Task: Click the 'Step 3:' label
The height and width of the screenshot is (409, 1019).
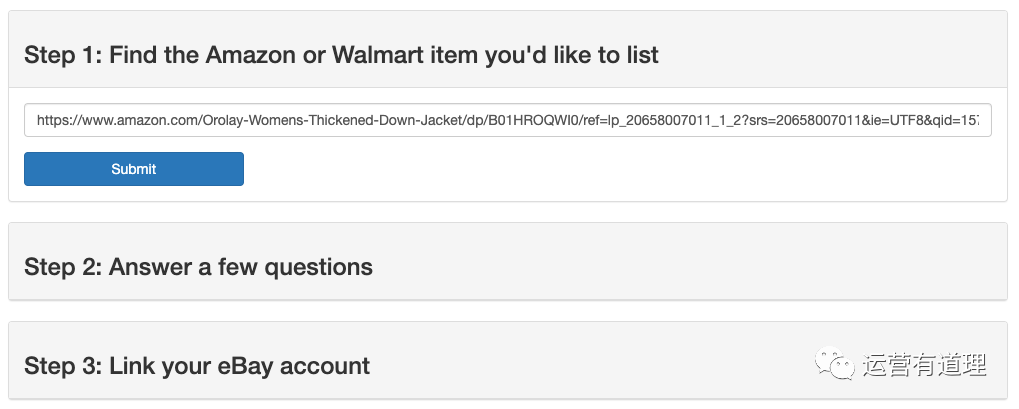Action: pyautogui.click(x=63, y=365)
